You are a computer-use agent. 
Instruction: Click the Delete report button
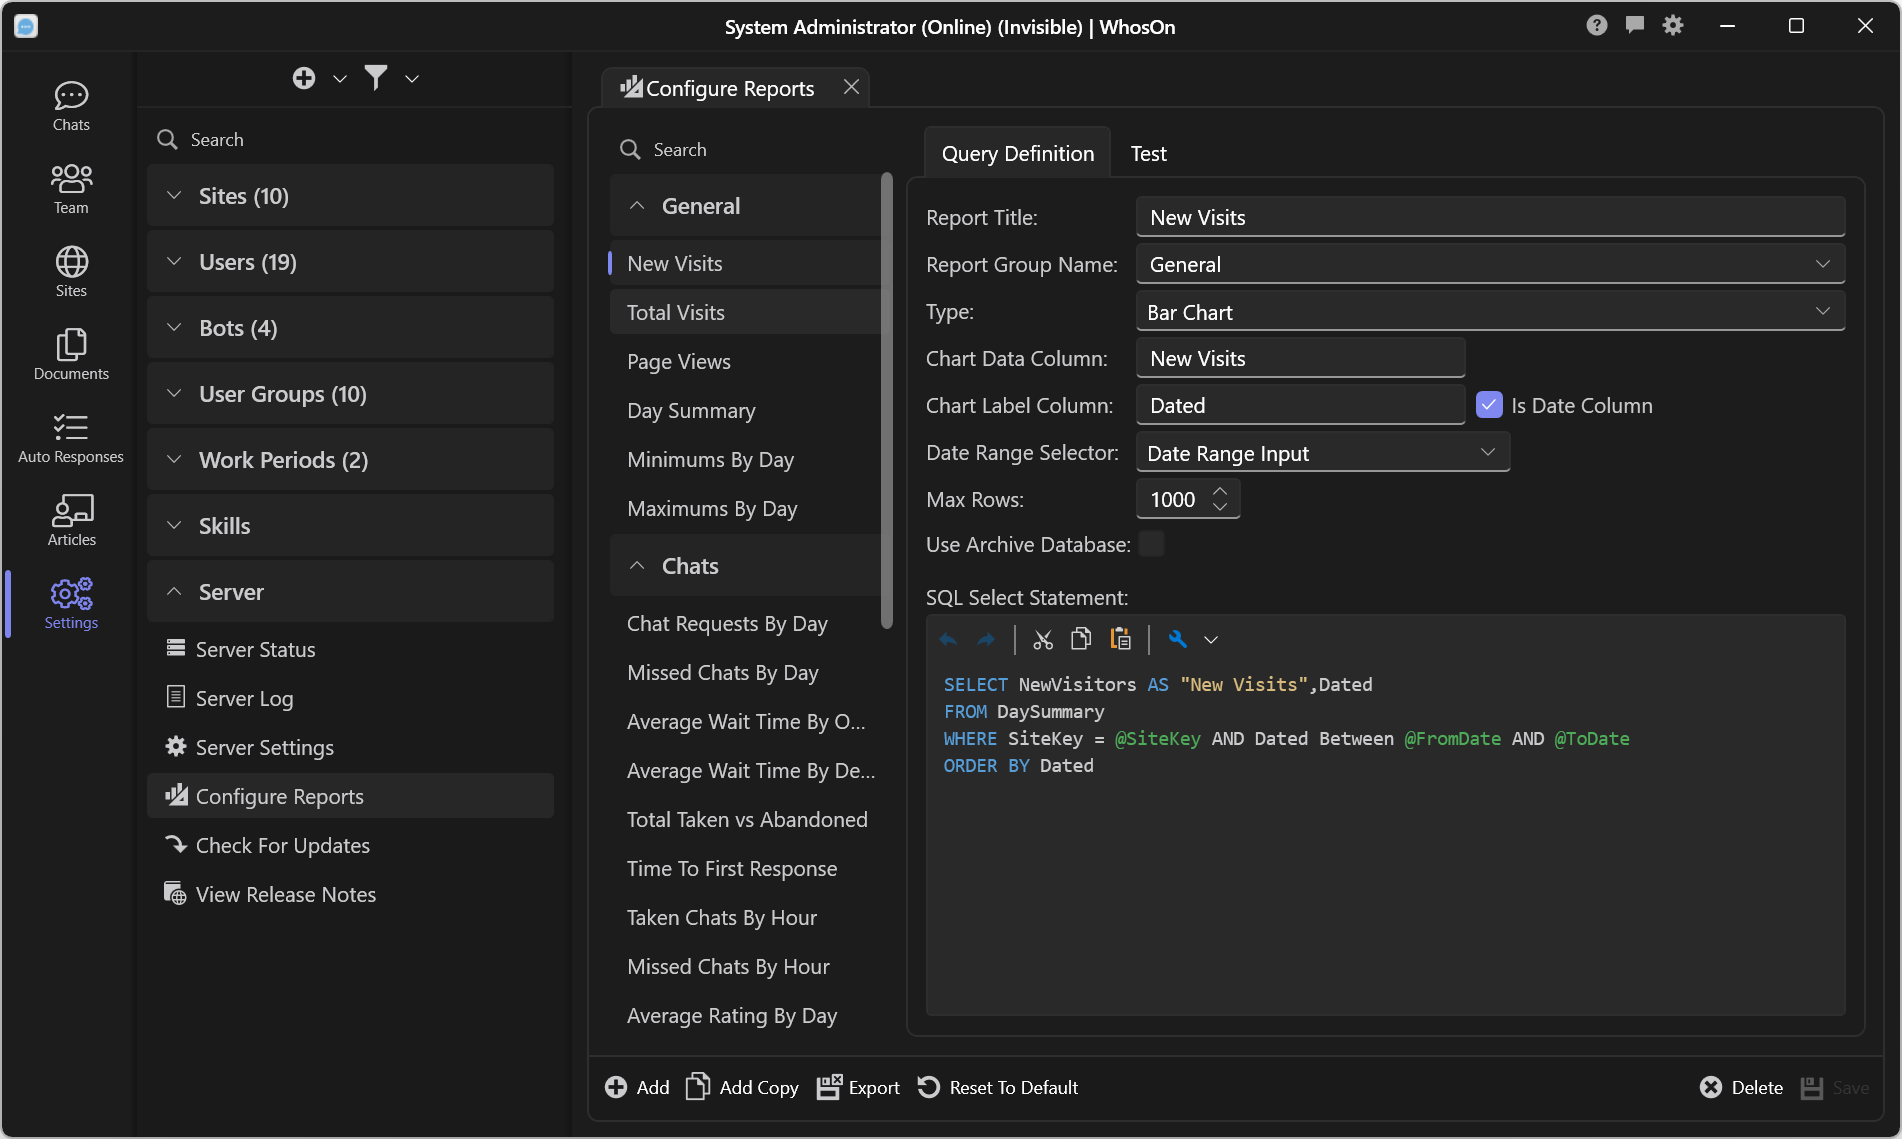coord(1741,1087)
